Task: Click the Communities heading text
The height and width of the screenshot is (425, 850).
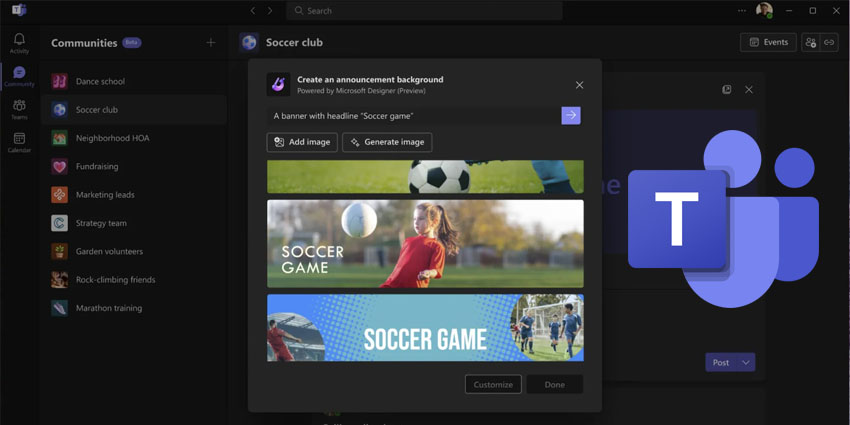Action: 84,43
